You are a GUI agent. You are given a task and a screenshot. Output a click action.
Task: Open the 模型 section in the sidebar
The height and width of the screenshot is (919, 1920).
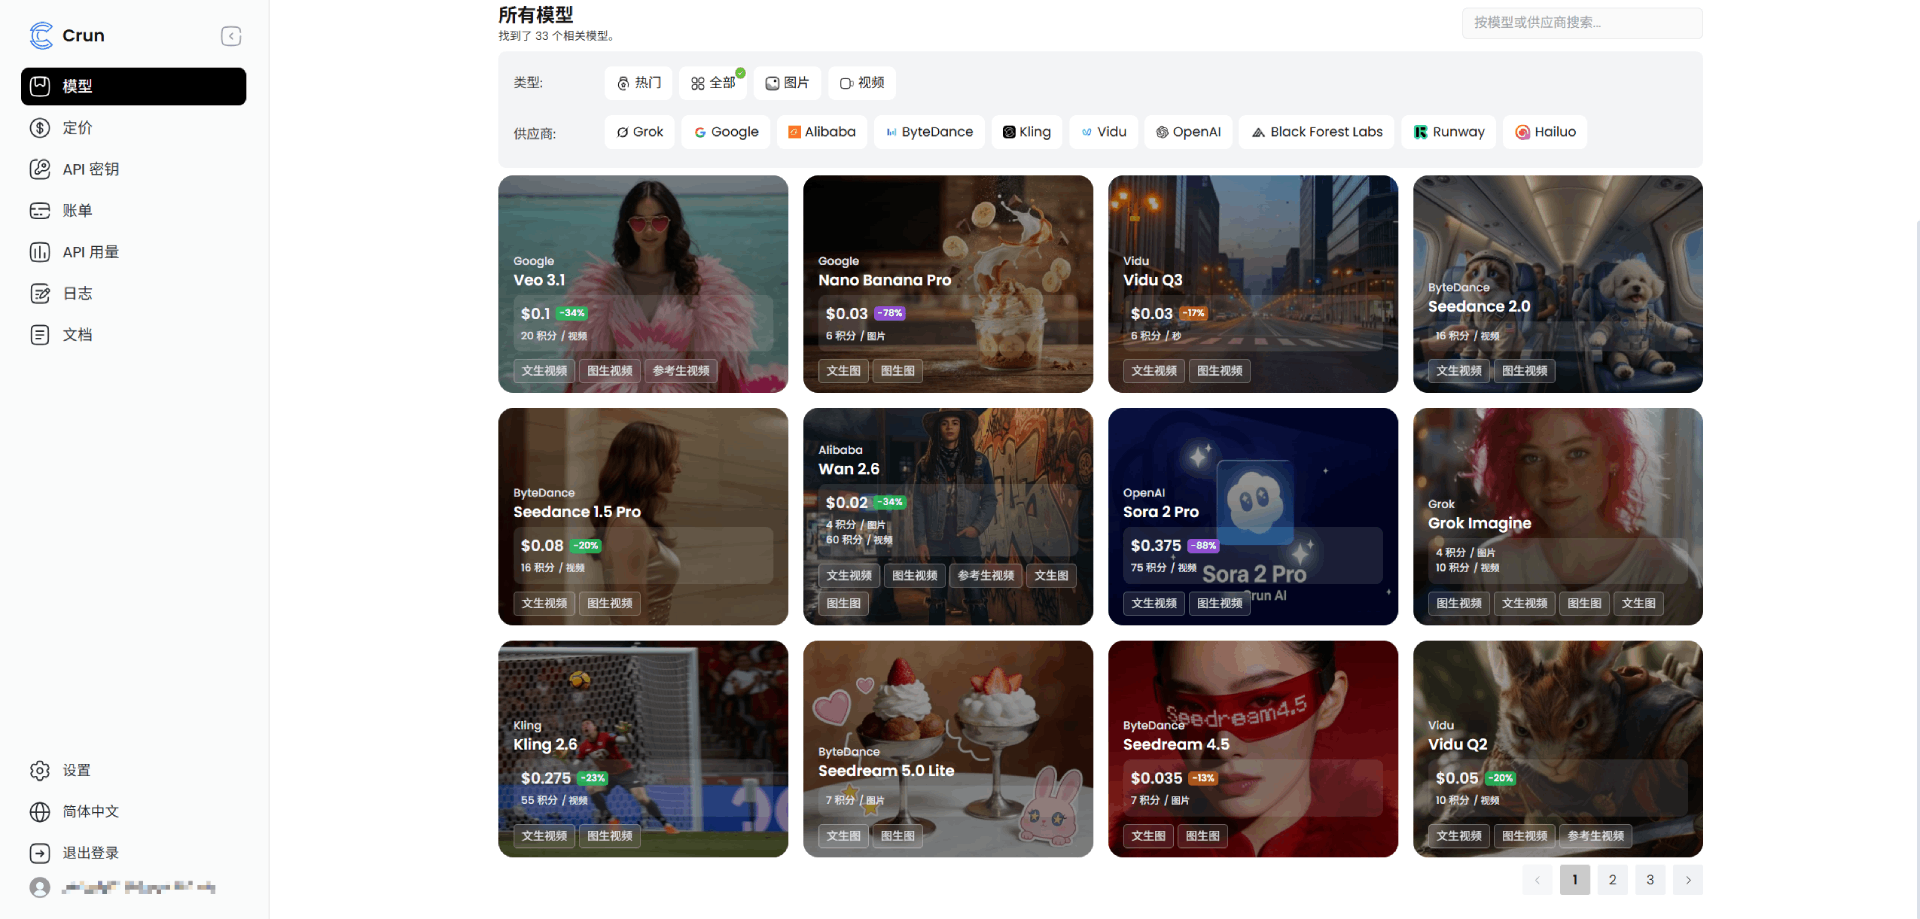click(x=134, y=86)
